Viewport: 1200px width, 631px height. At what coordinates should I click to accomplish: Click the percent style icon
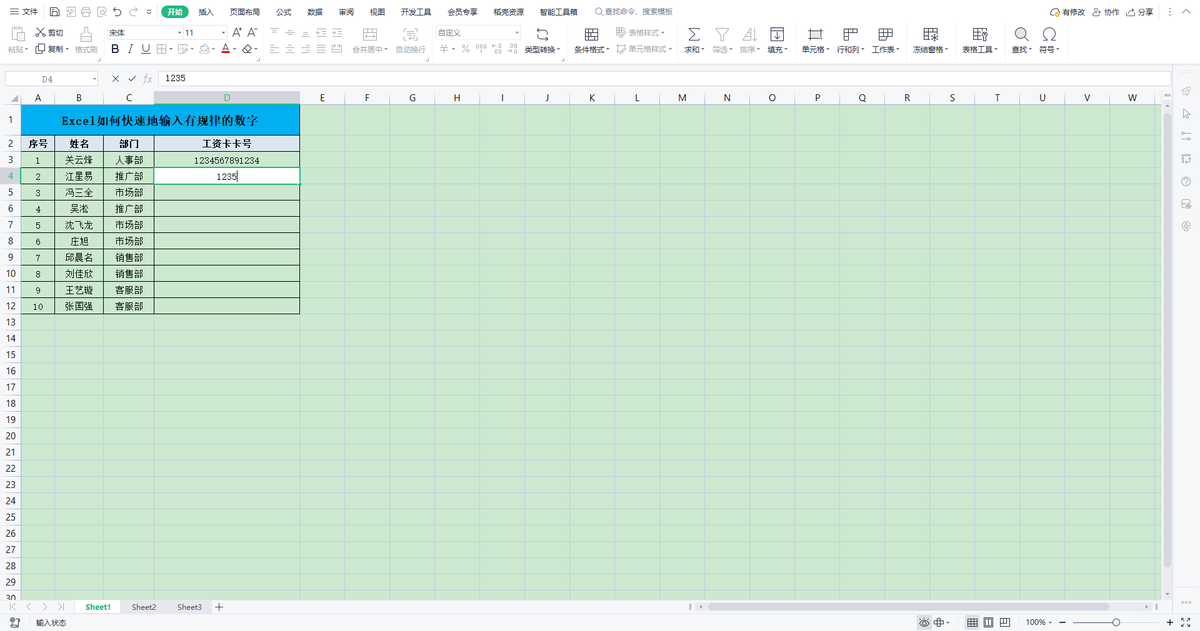[465, 49]
